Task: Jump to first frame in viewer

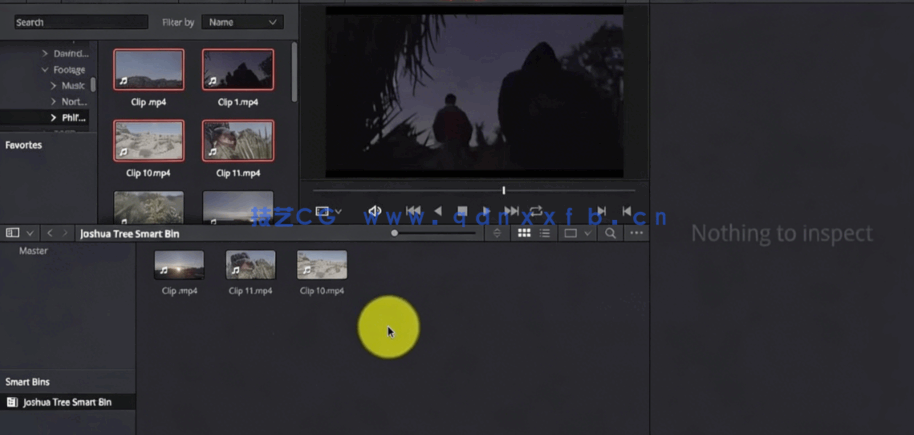Action: coord(413,211)
